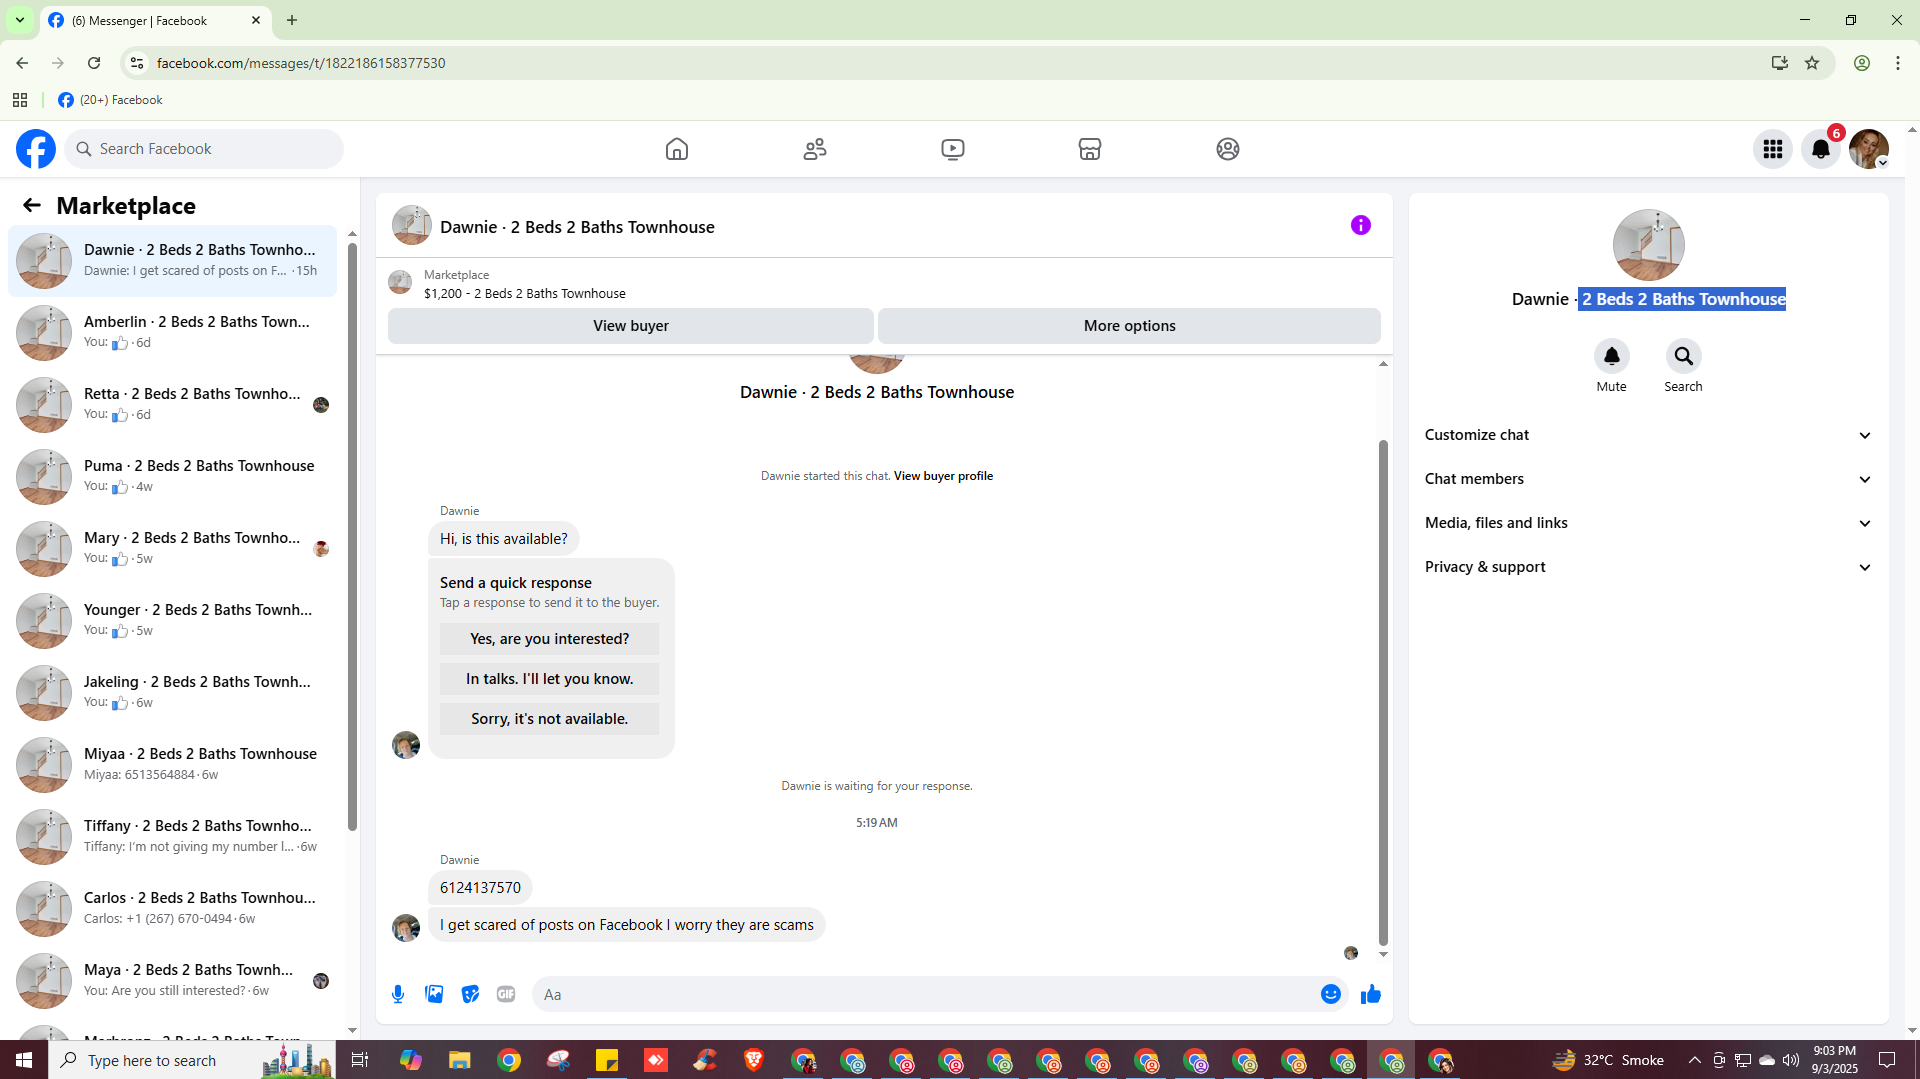The image size is (1920, 1079).
Task: Expand the Chat members section
Action: tap(1649, 479)
